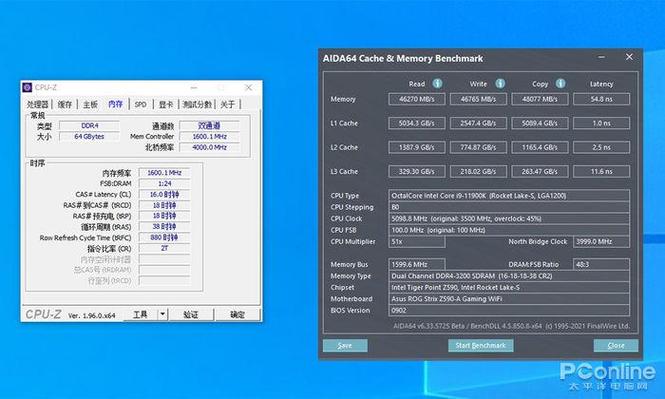Click the CPU Type field with i9-11900K
The image size is (665, 399).
click(x=509, y=196)
